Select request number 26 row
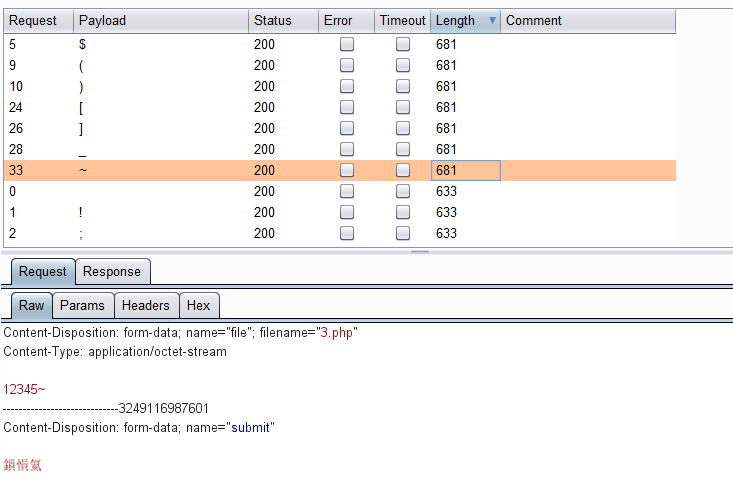The height and width of the screenshot is (477, 733). [x=340, y=129]
